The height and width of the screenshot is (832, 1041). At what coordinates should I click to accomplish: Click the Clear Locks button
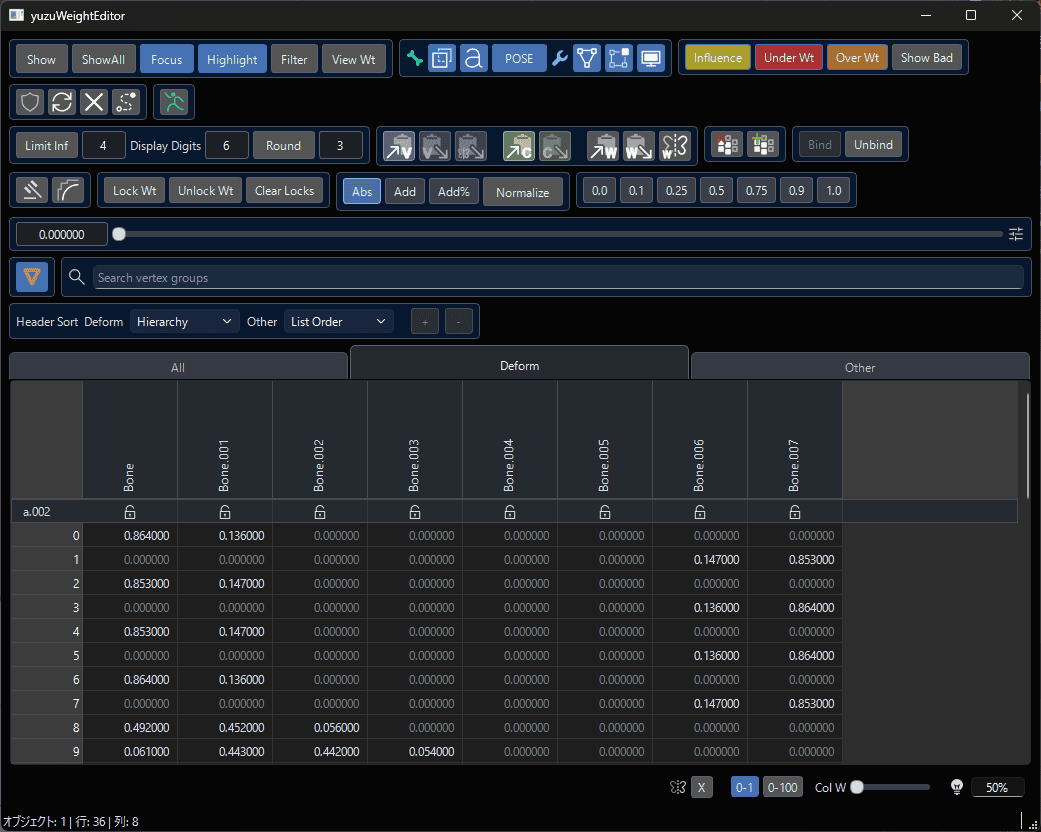(284, 191)
